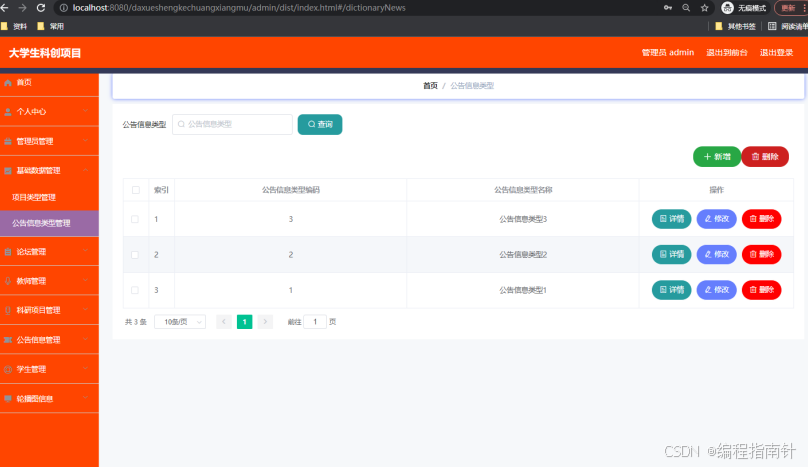The width and height of the screenshot is (808, 467).
Task: Select 公告信息类型管理 submenu item
Action: [x=49, y=223]
